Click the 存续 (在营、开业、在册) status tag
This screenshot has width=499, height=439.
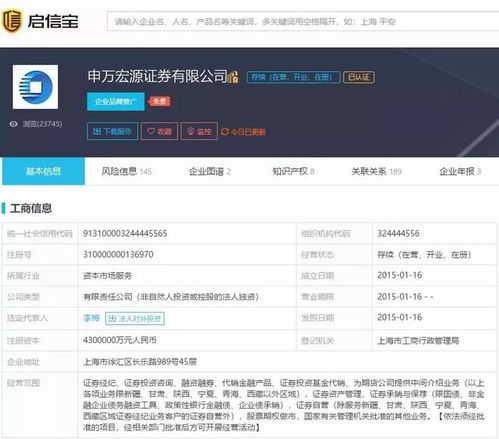[293, 77]
